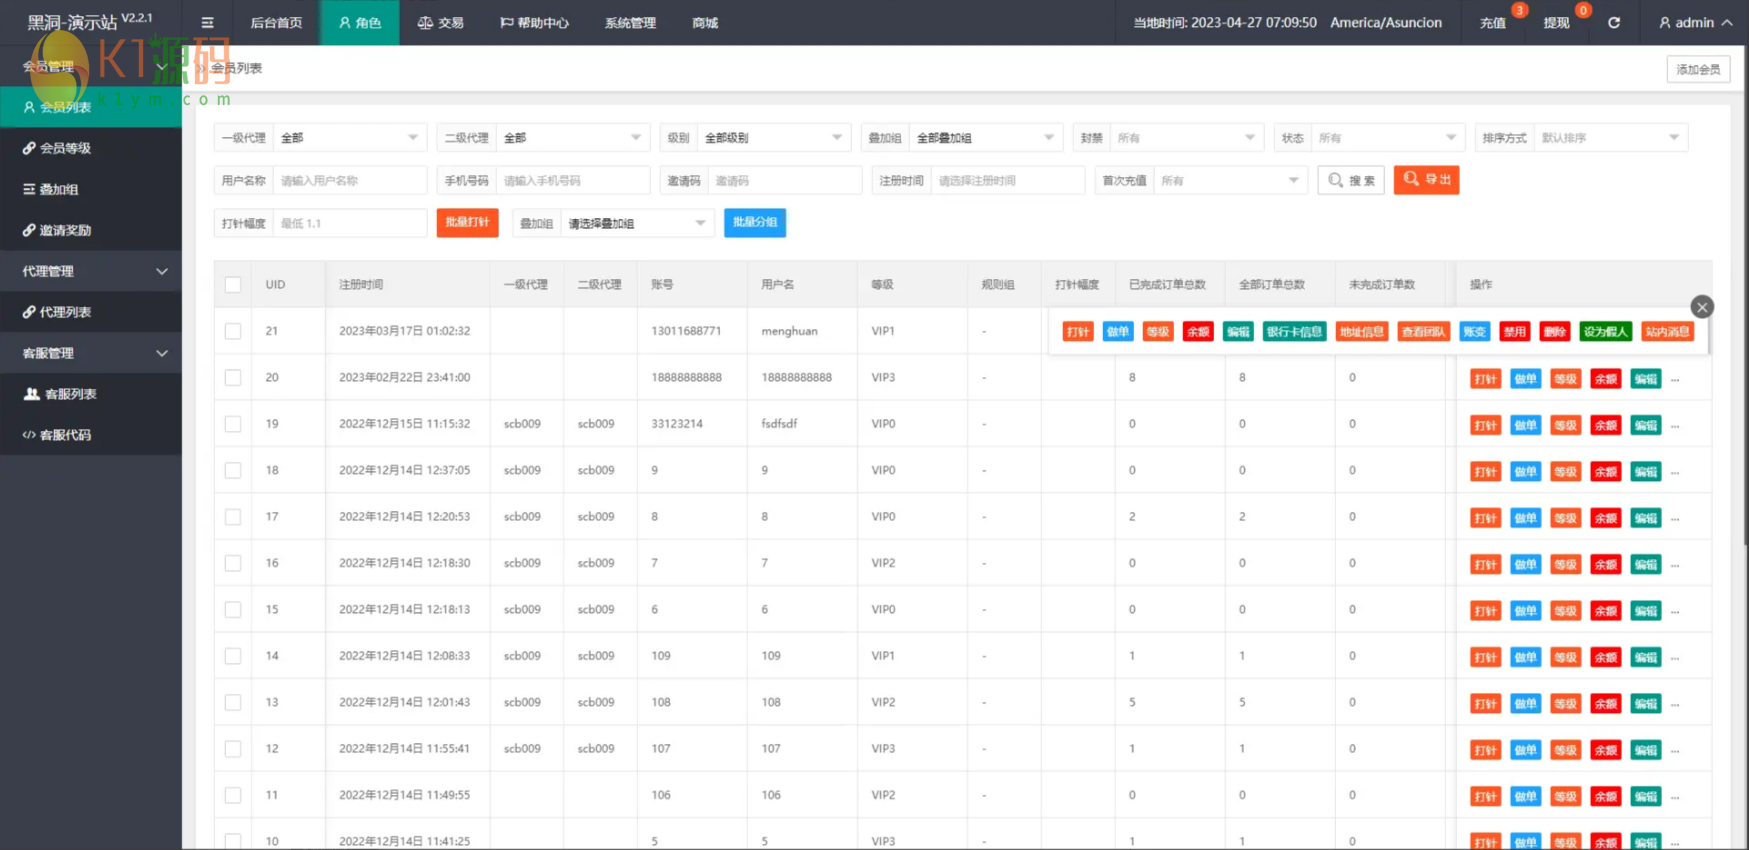
Task: Open the 系统管理 top menu
Action: pos(630,23)
